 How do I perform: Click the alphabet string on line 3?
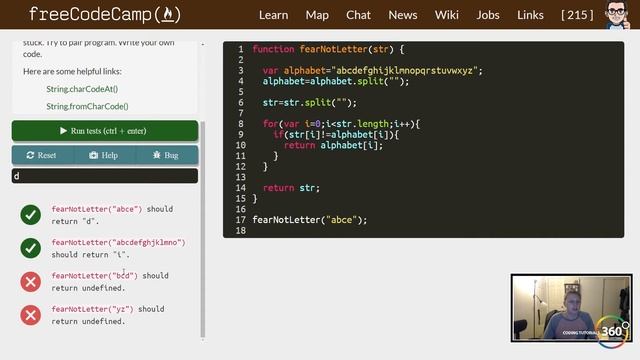404,71
